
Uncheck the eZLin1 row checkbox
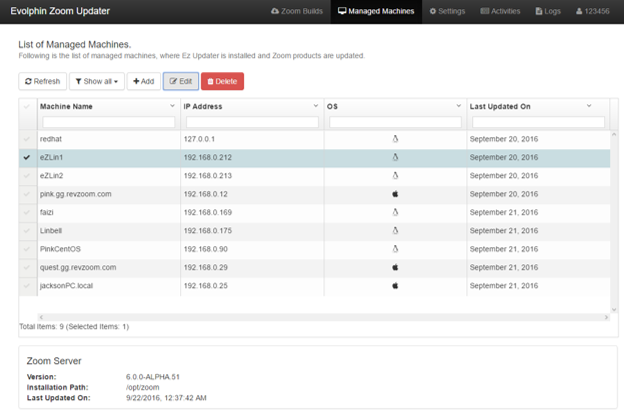pos(27,157)
